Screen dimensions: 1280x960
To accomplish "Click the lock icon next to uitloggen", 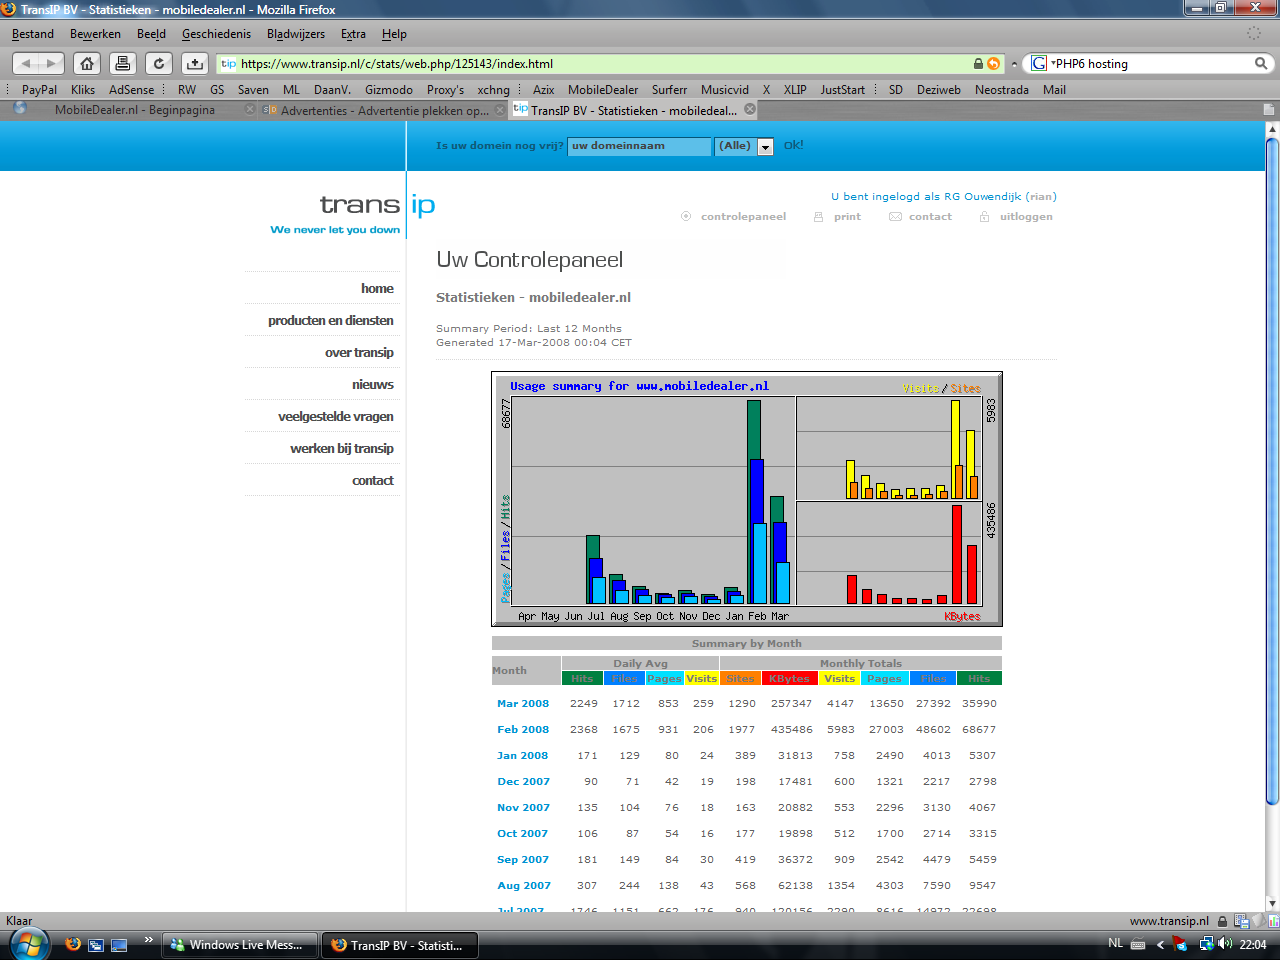I will pyautogui.click(x=984, y=216).
